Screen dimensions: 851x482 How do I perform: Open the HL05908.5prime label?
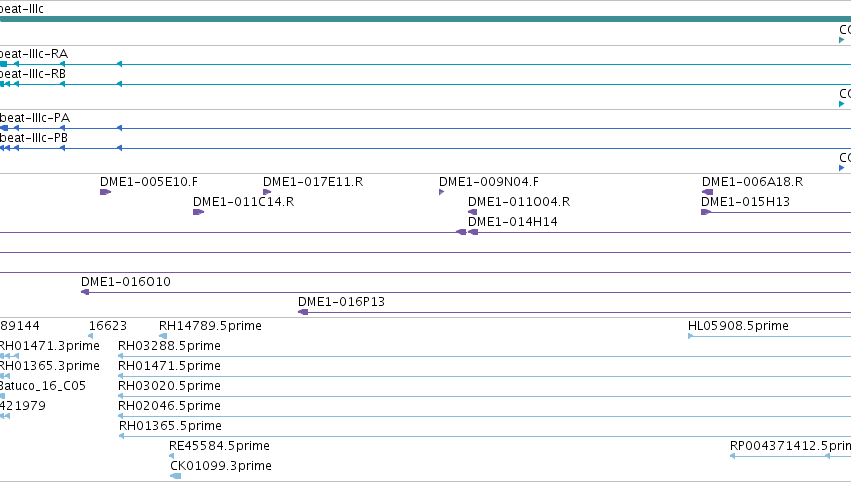[x=738, y=326]
